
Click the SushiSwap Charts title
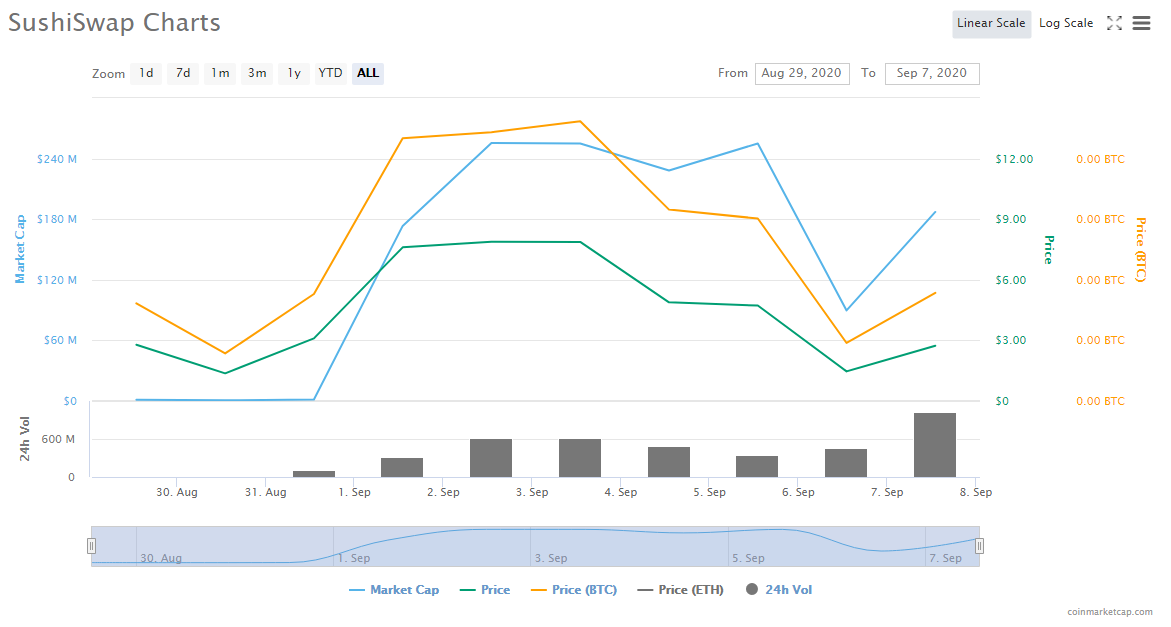coord(114,22)
